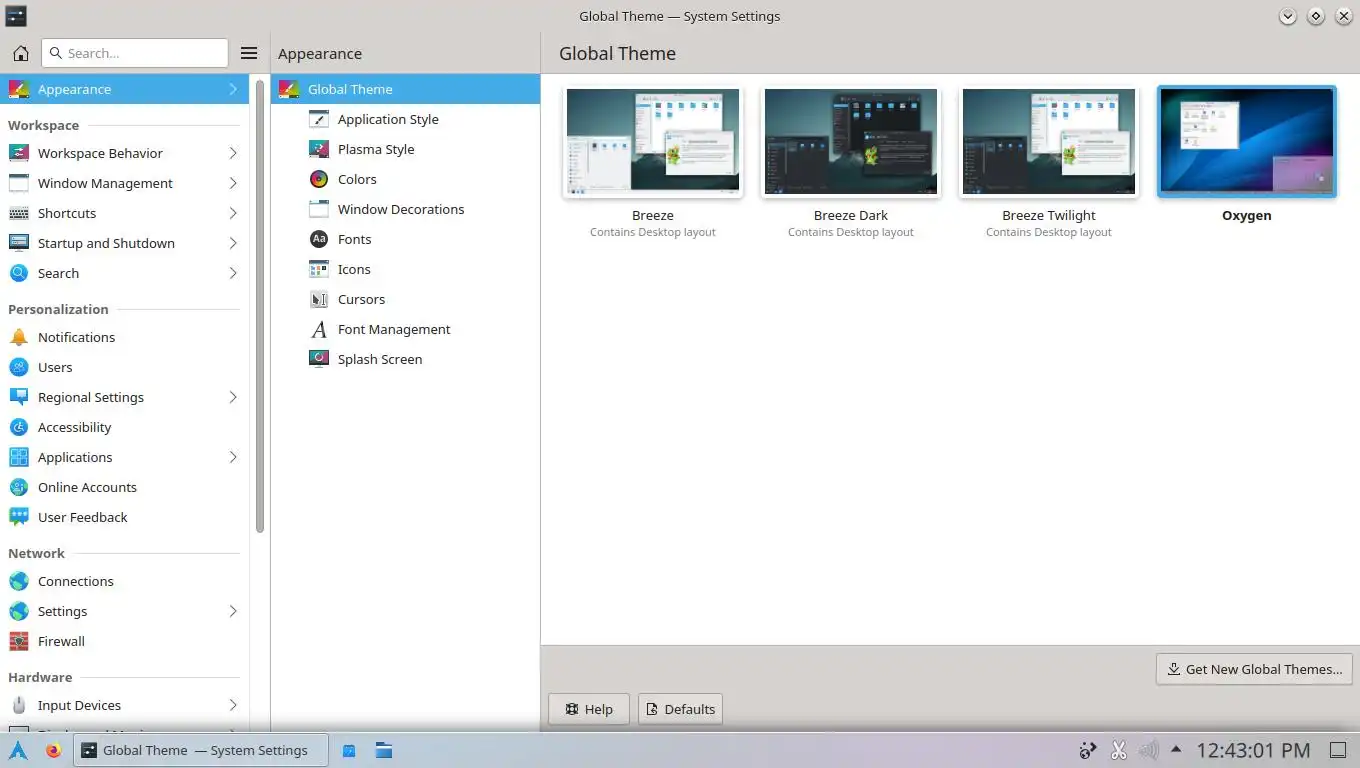Open the application launcher in the taskbar

click(18, 750)
